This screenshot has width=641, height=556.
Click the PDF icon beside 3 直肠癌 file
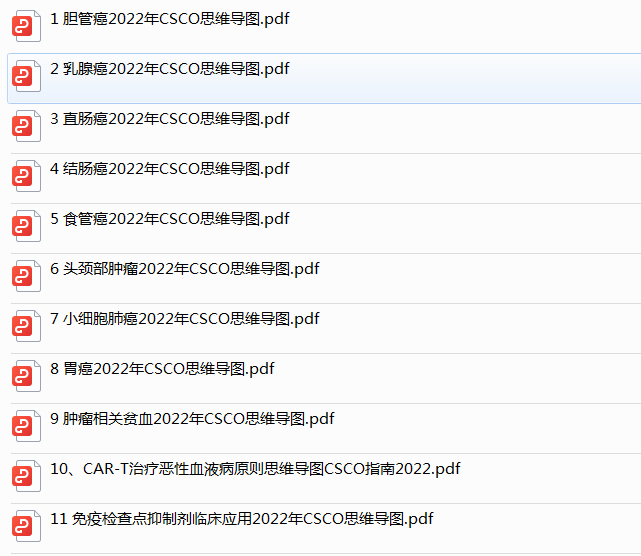27,126
